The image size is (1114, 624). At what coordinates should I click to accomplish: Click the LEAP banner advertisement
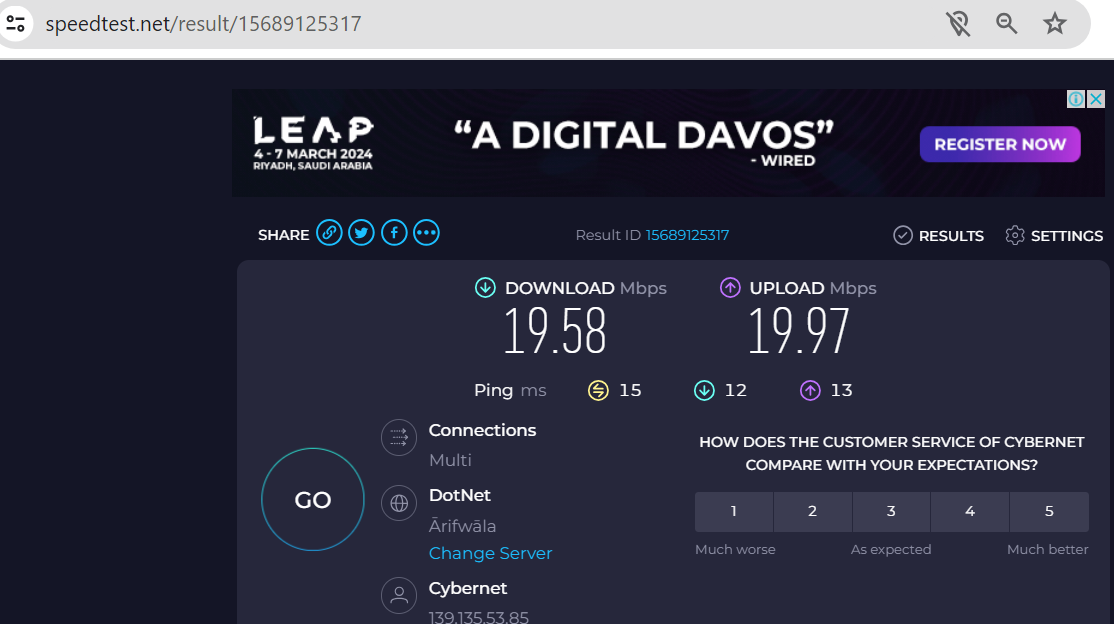click(668, 143)
